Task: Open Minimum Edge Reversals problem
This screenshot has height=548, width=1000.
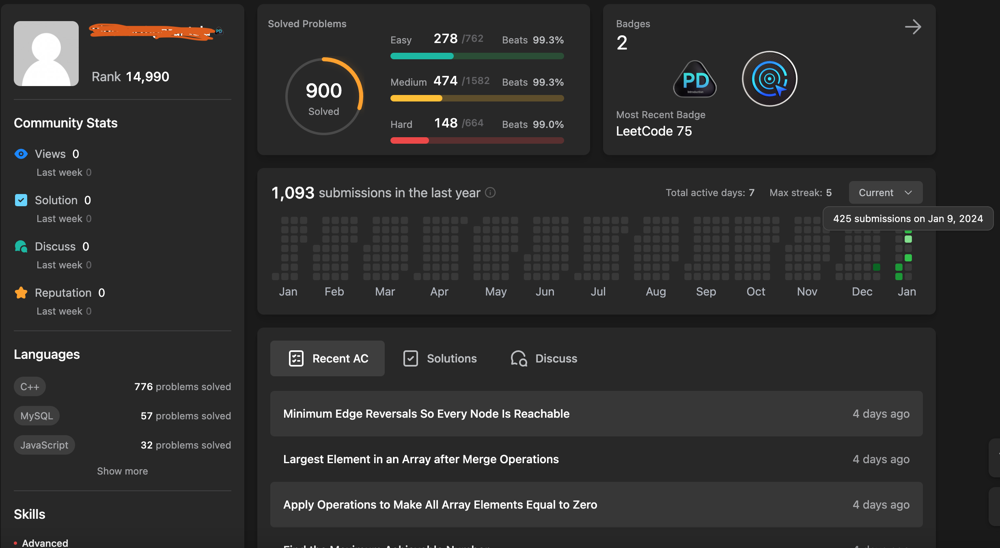Action: coord(426,414)
